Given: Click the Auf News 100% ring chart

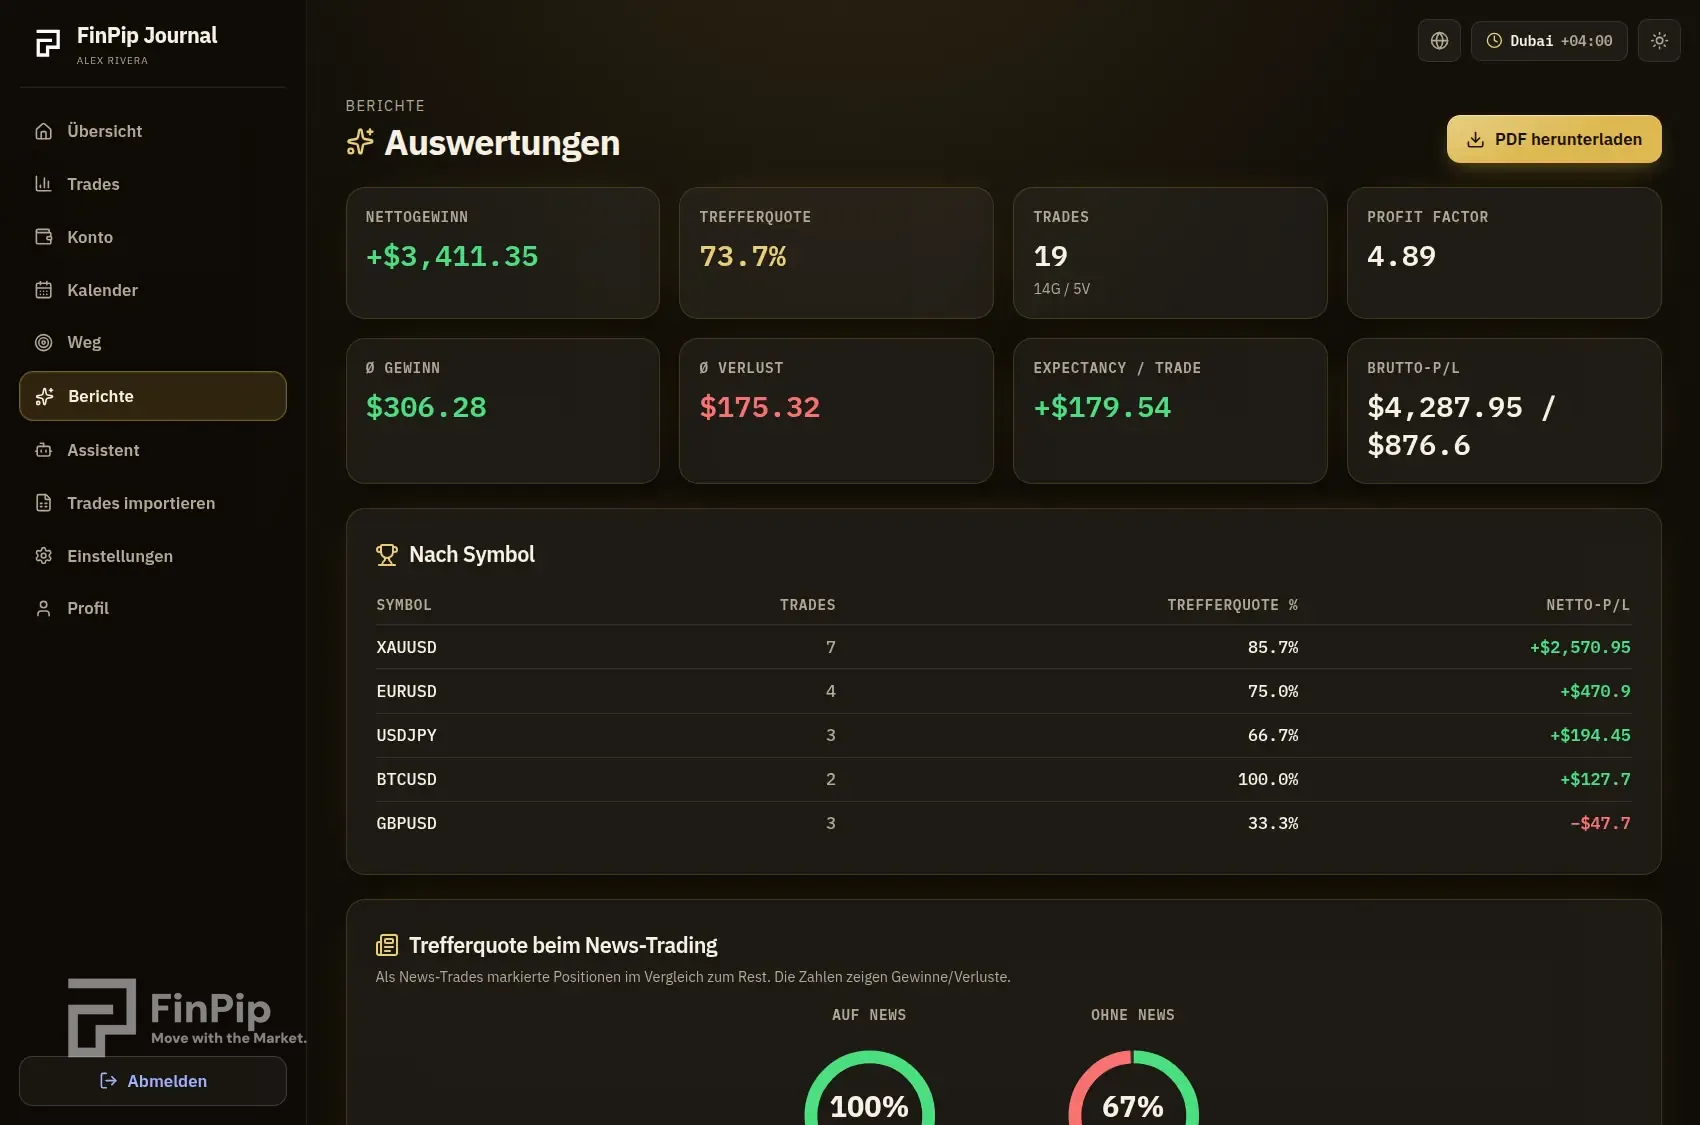Looking at the screenshot, I should 869,1088.
